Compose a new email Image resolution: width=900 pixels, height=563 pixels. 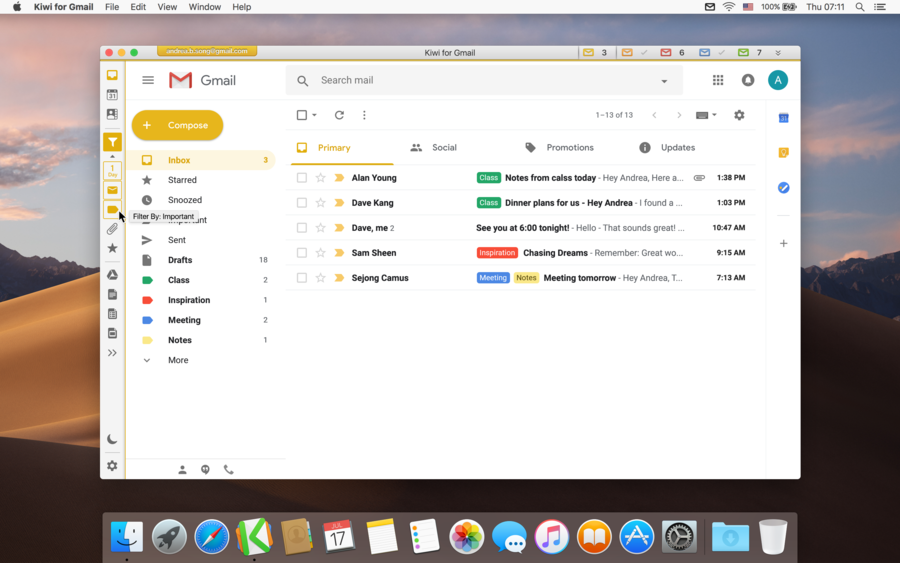coord(177,125)
